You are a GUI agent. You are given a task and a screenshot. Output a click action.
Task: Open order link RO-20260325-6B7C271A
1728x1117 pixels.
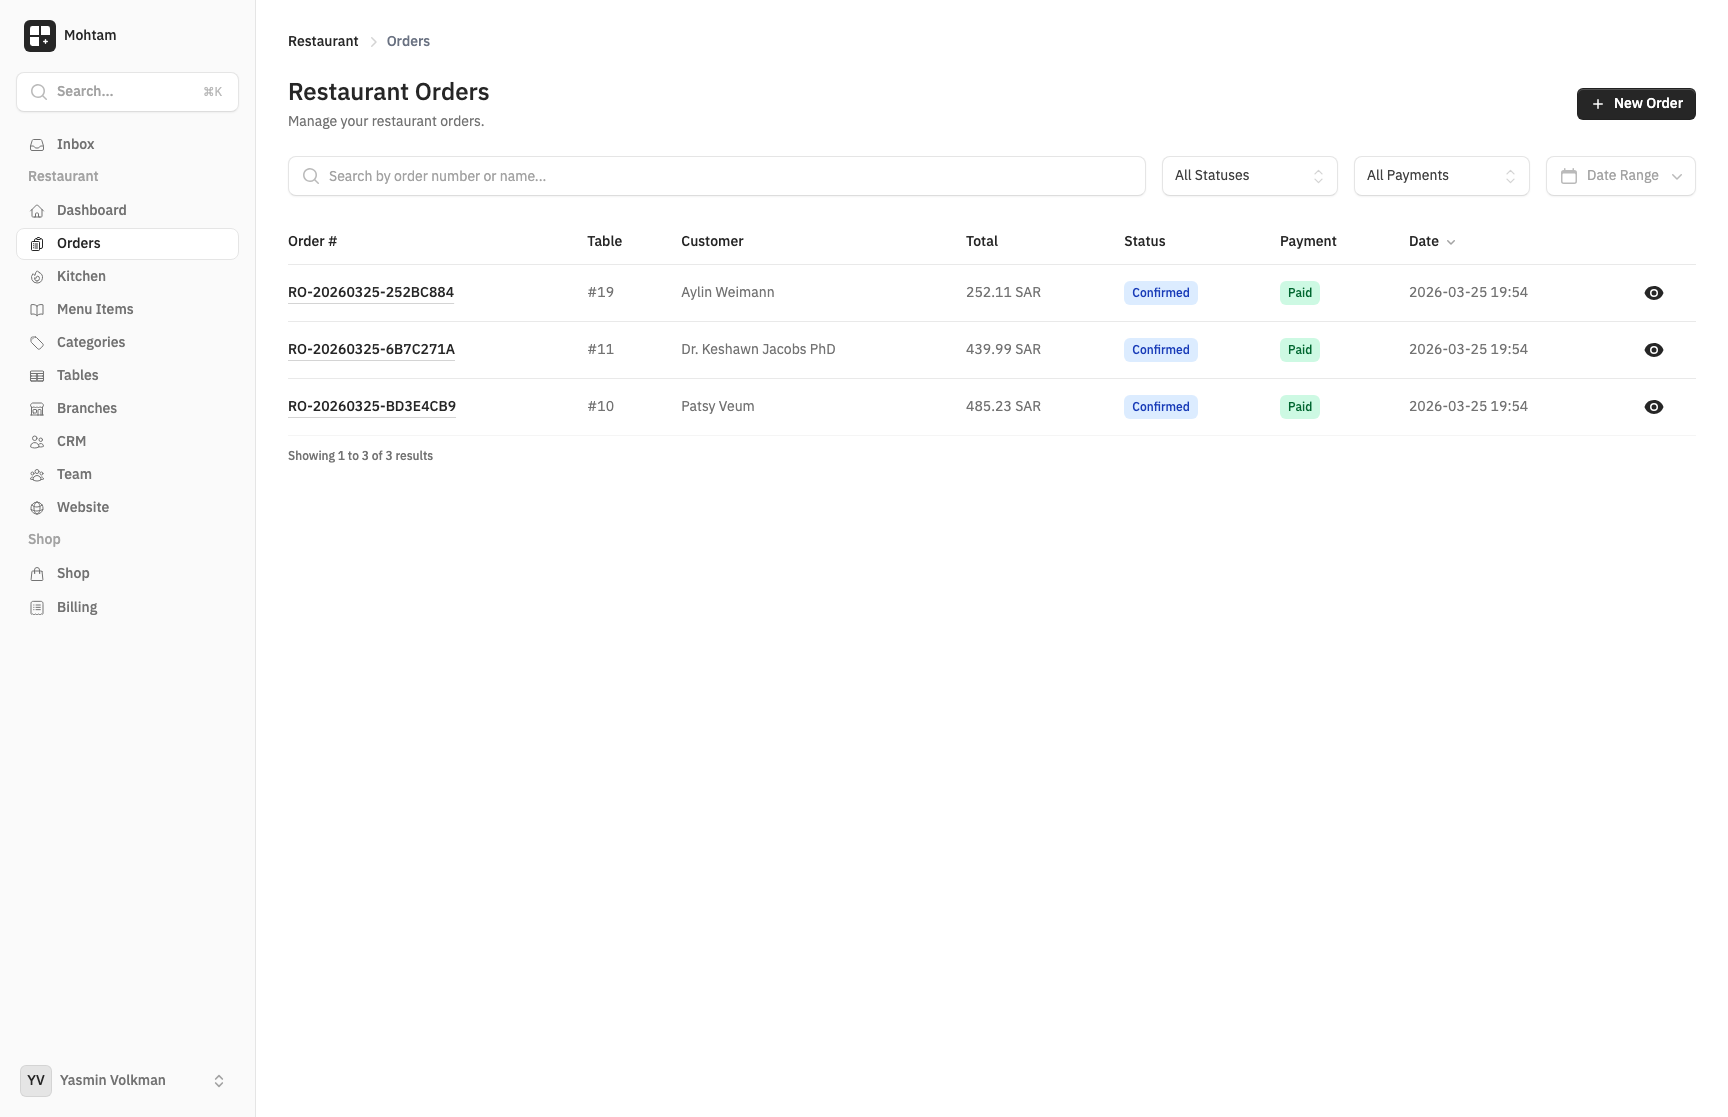[371, 349]
